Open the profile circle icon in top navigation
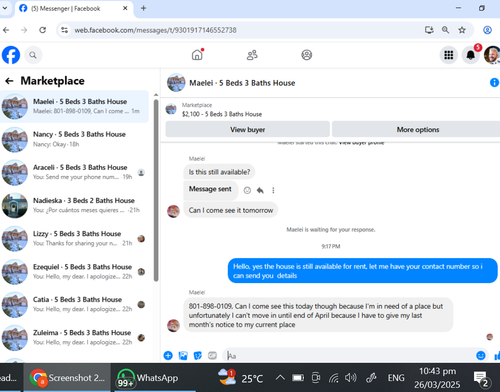Viewport: 500px width, 392px height. pos(307,55)
